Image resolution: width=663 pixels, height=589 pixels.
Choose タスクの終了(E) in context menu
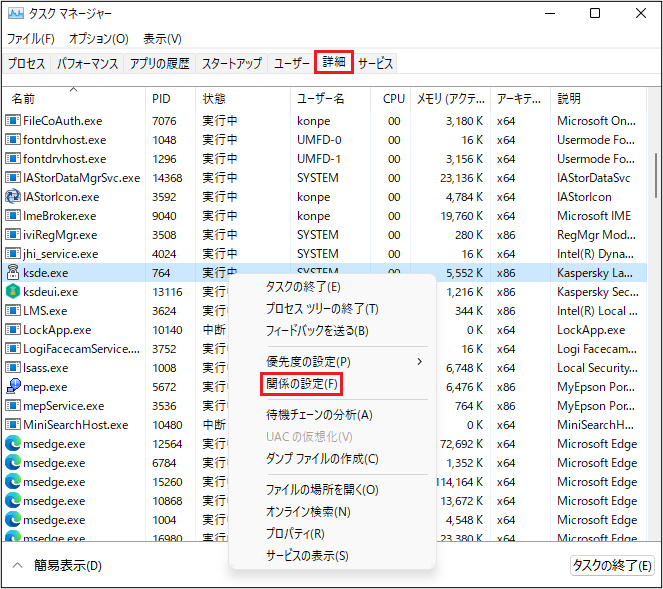303,287
